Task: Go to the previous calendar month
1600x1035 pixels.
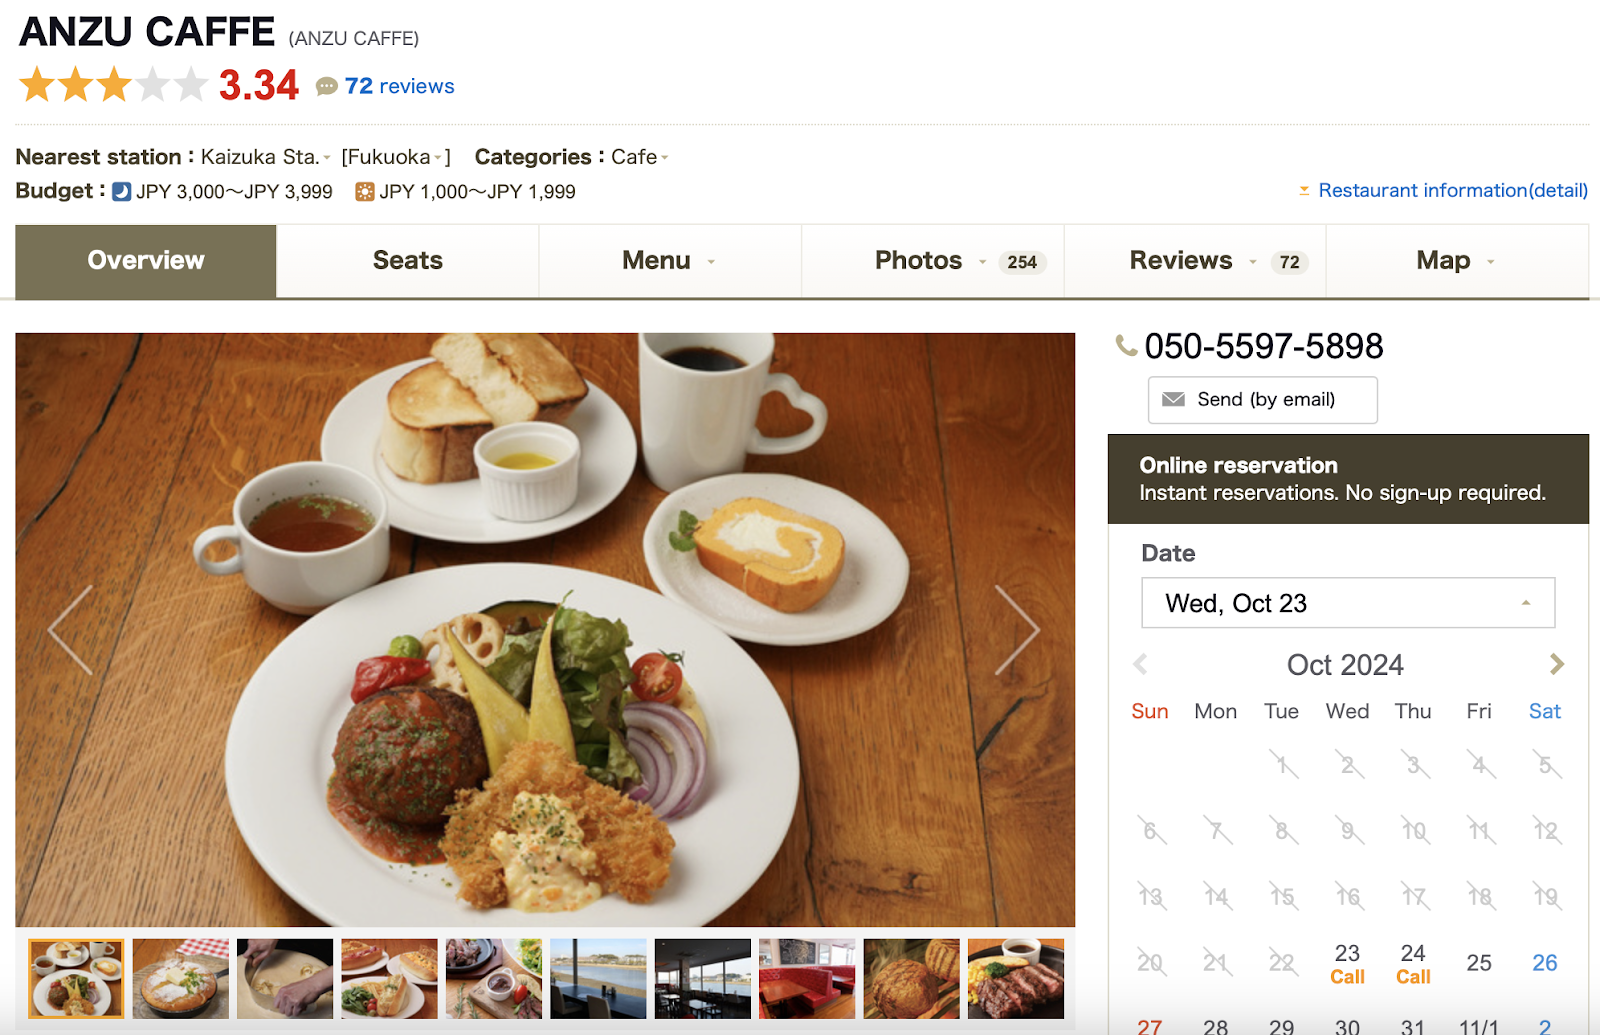Action: (1140, 664)
